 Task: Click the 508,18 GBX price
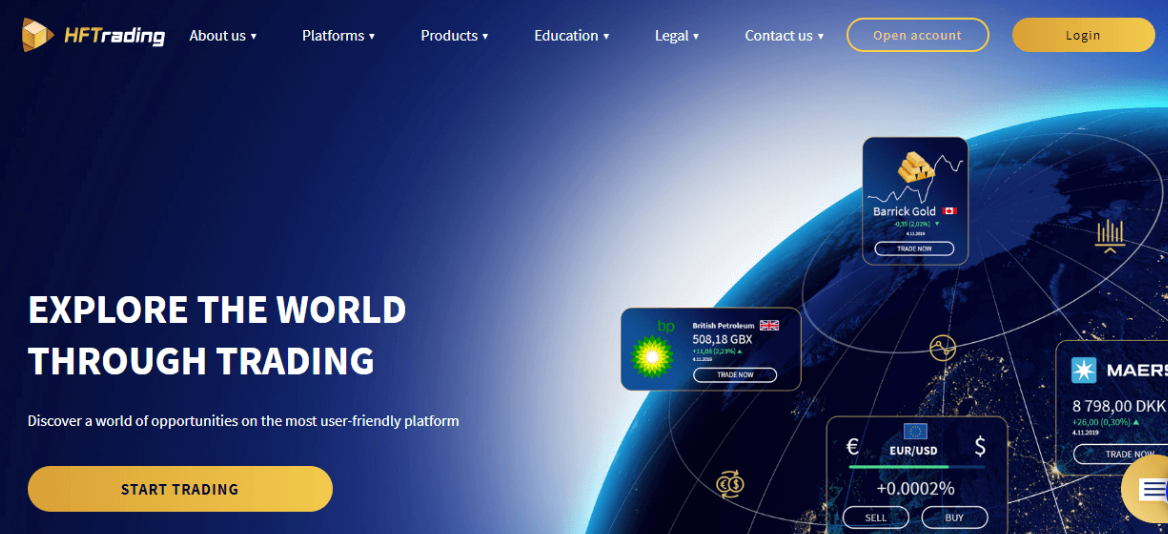[x=722, y=340]
